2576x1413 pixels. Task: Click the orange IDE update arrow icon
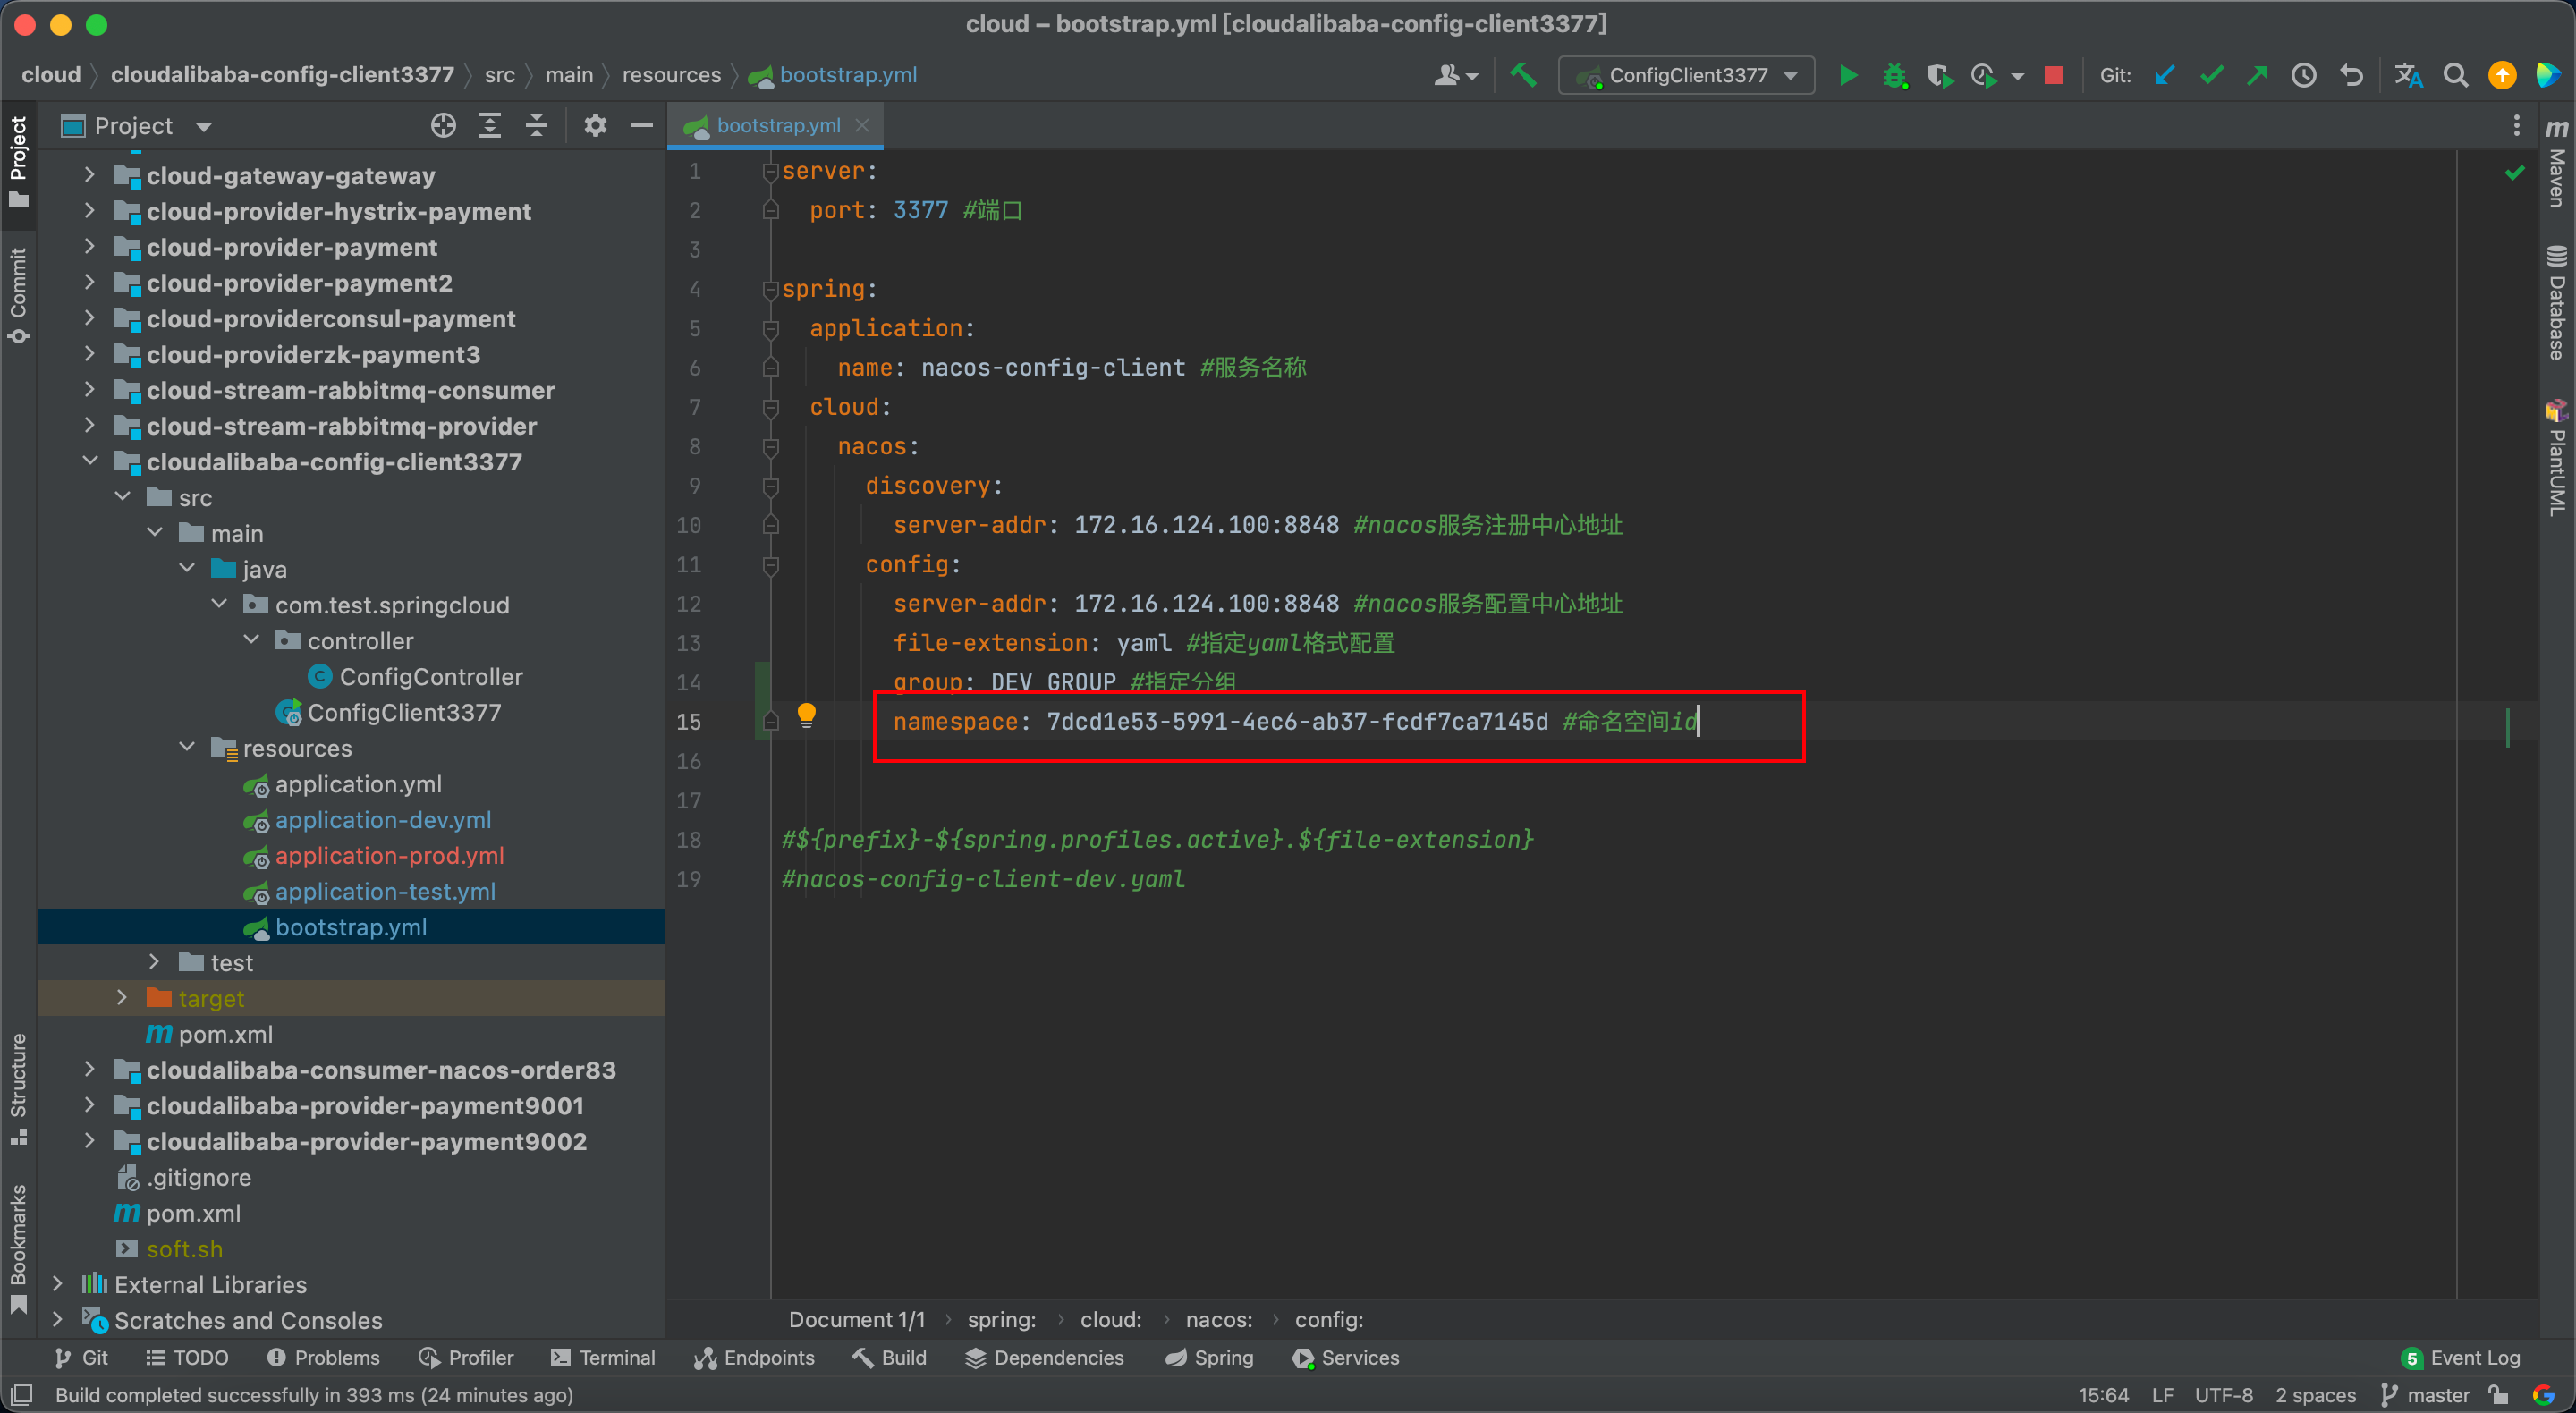(2502, 75)
